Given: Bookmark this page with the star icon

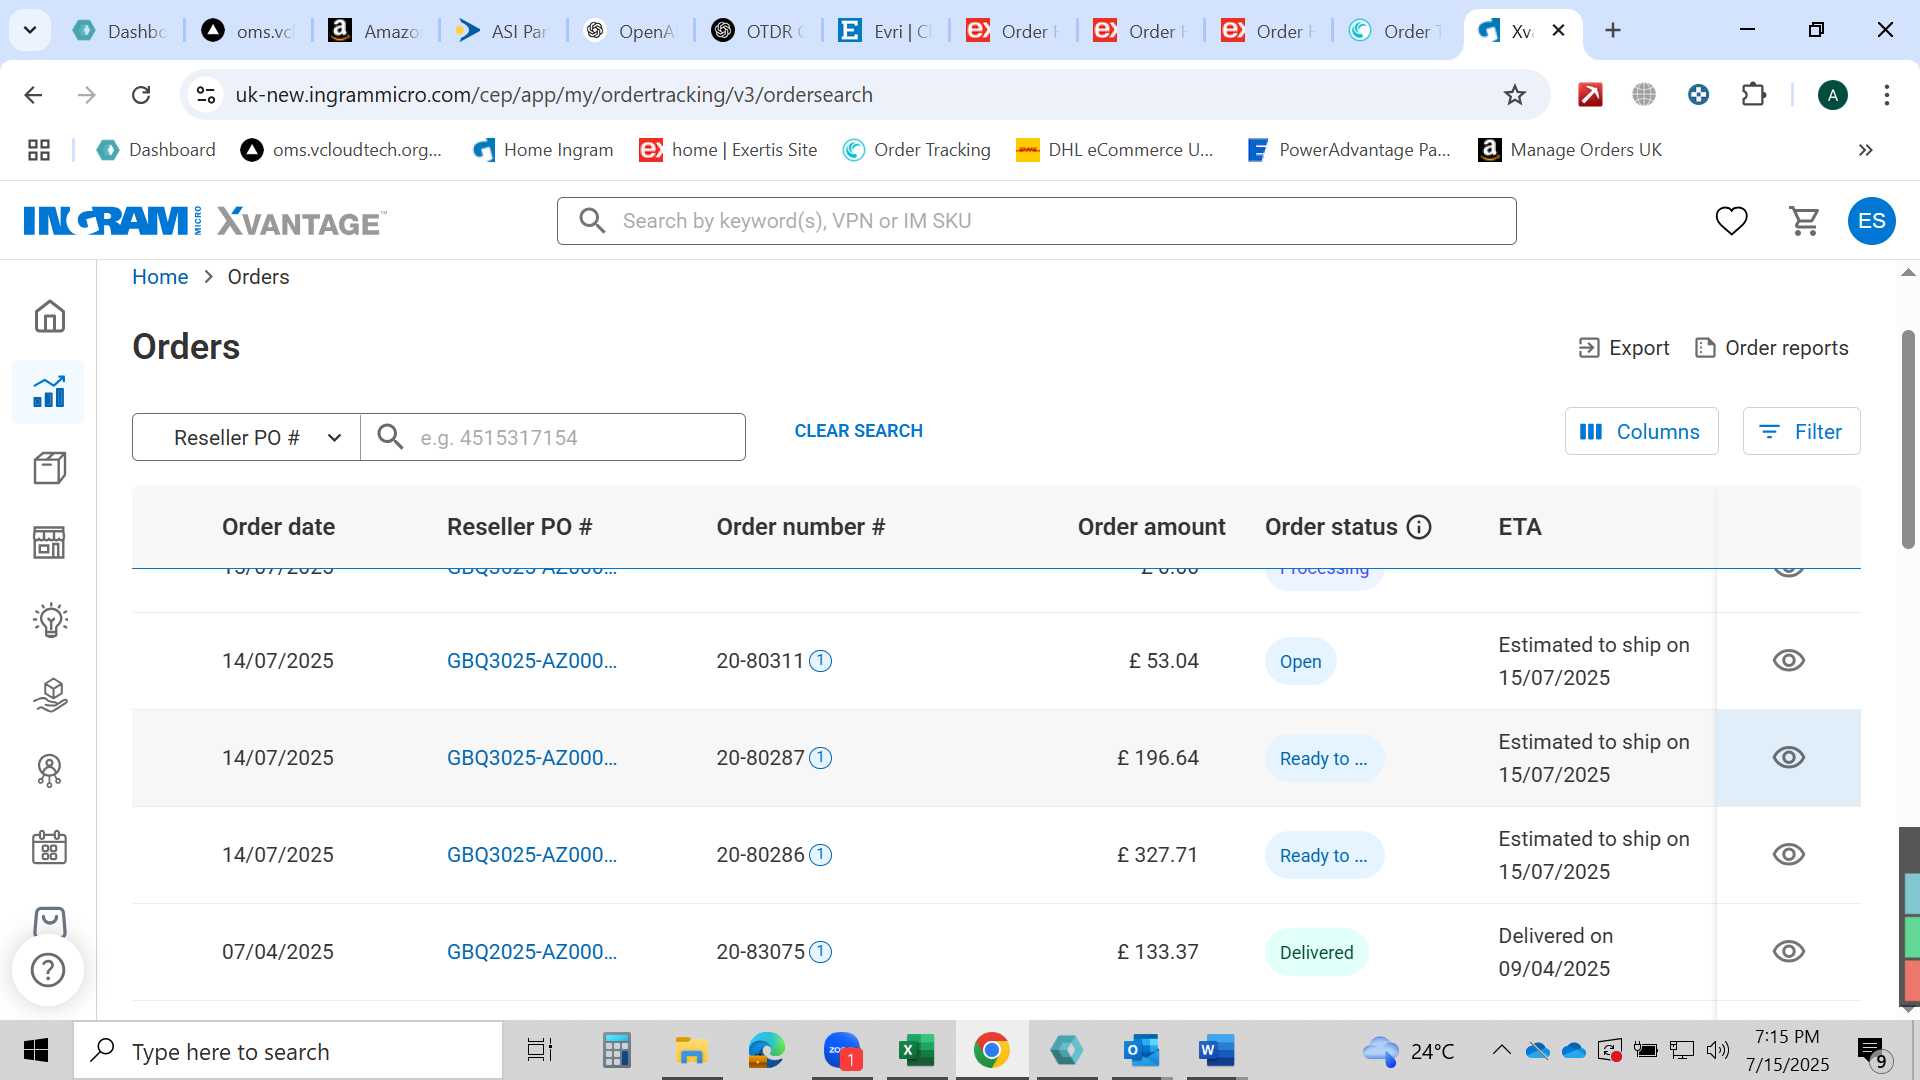Looking at the screenshot, I should pyautogui.click(x=1515, y=95).
